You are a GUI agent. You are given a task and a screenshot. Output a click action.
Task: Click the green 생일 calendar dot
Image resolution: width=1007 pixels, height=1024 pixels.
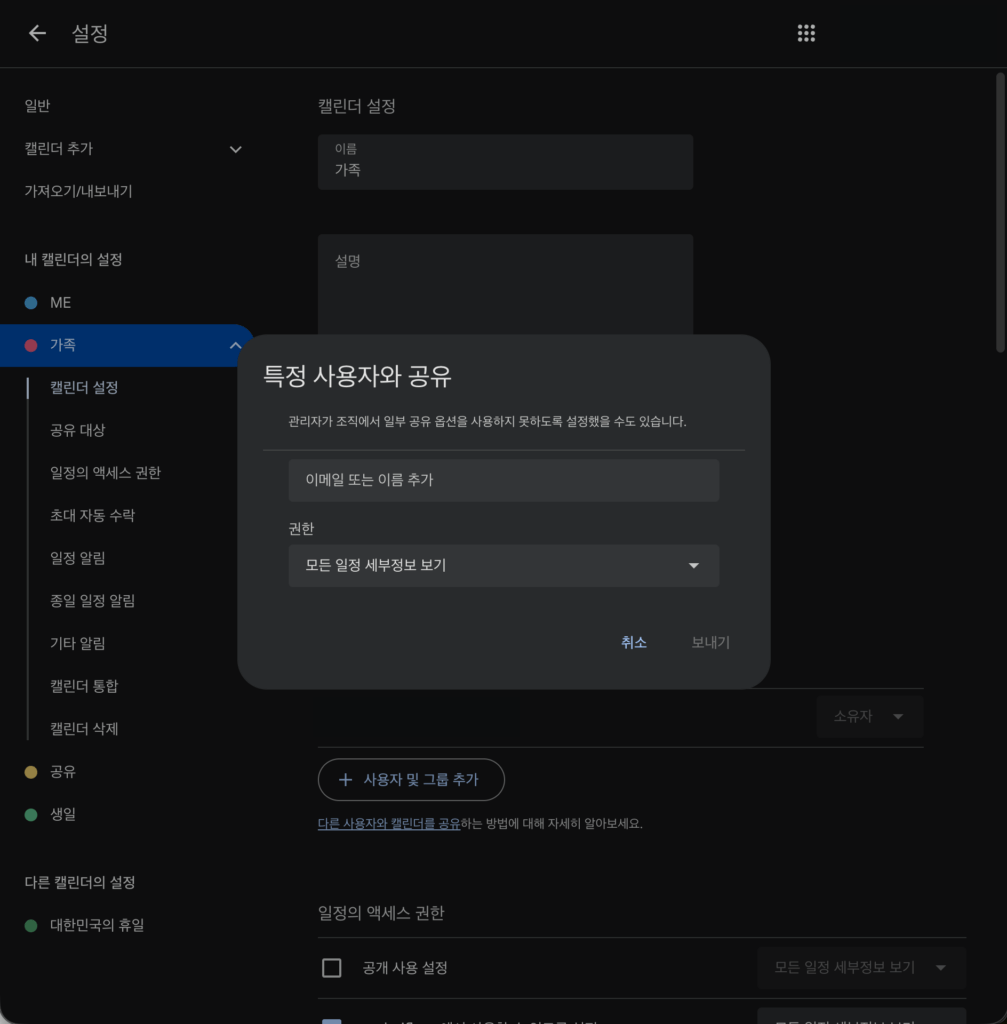[x=31, y=815]
